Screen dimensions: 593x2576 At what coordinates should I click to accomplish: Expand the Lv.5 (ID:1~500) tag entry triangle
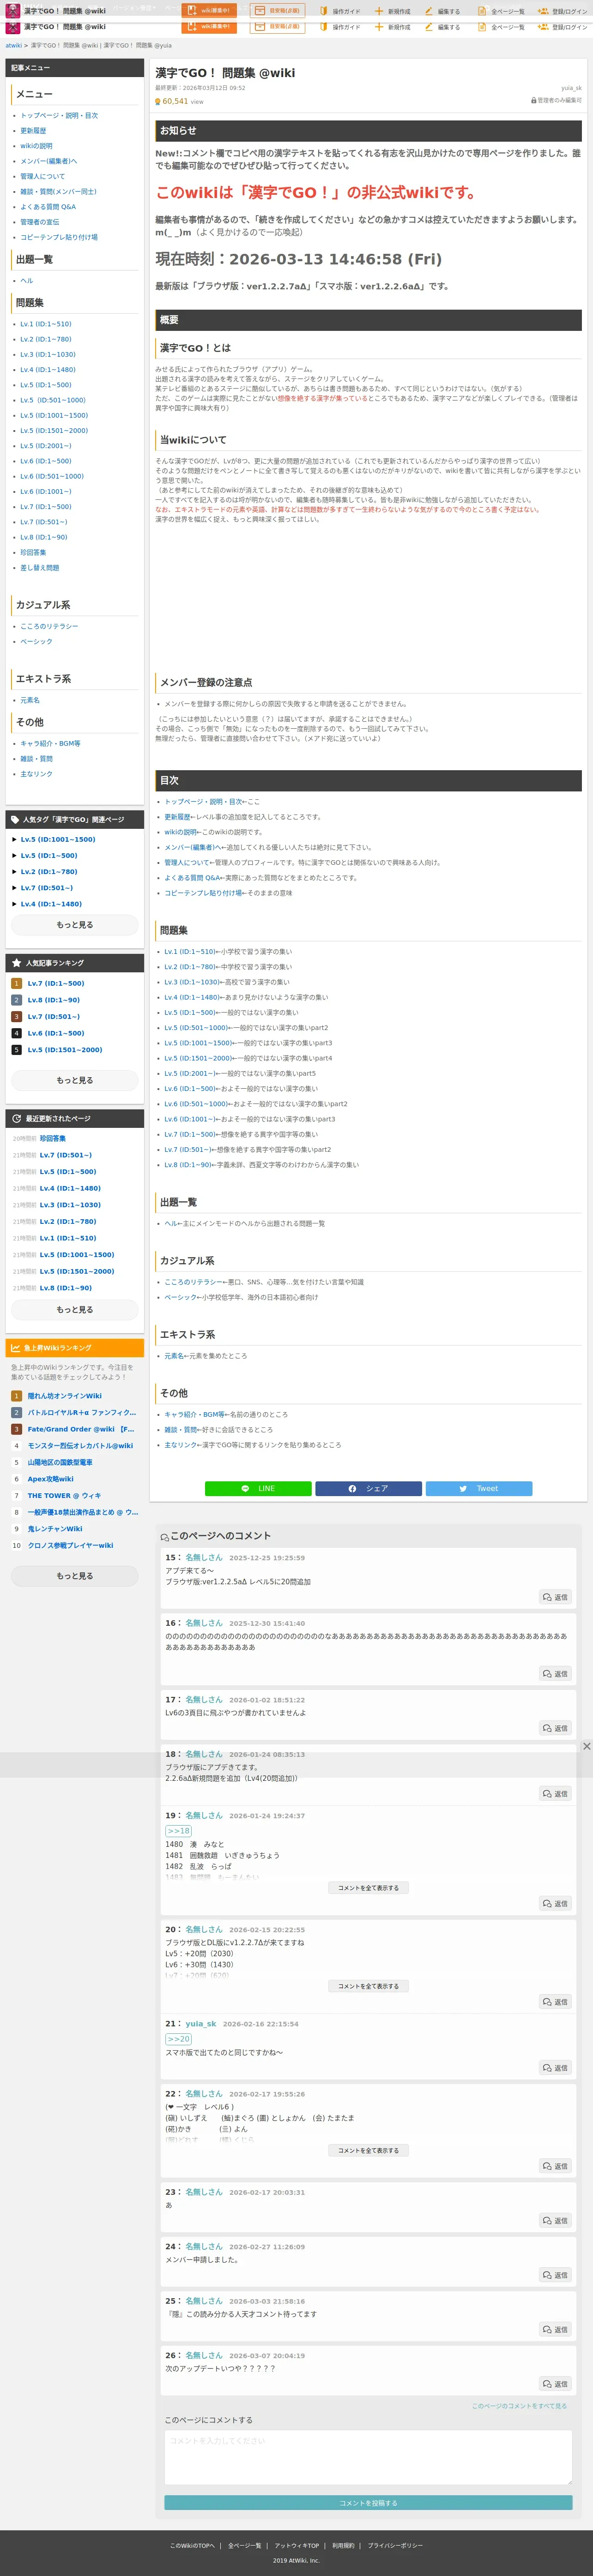tap(14, 855)
